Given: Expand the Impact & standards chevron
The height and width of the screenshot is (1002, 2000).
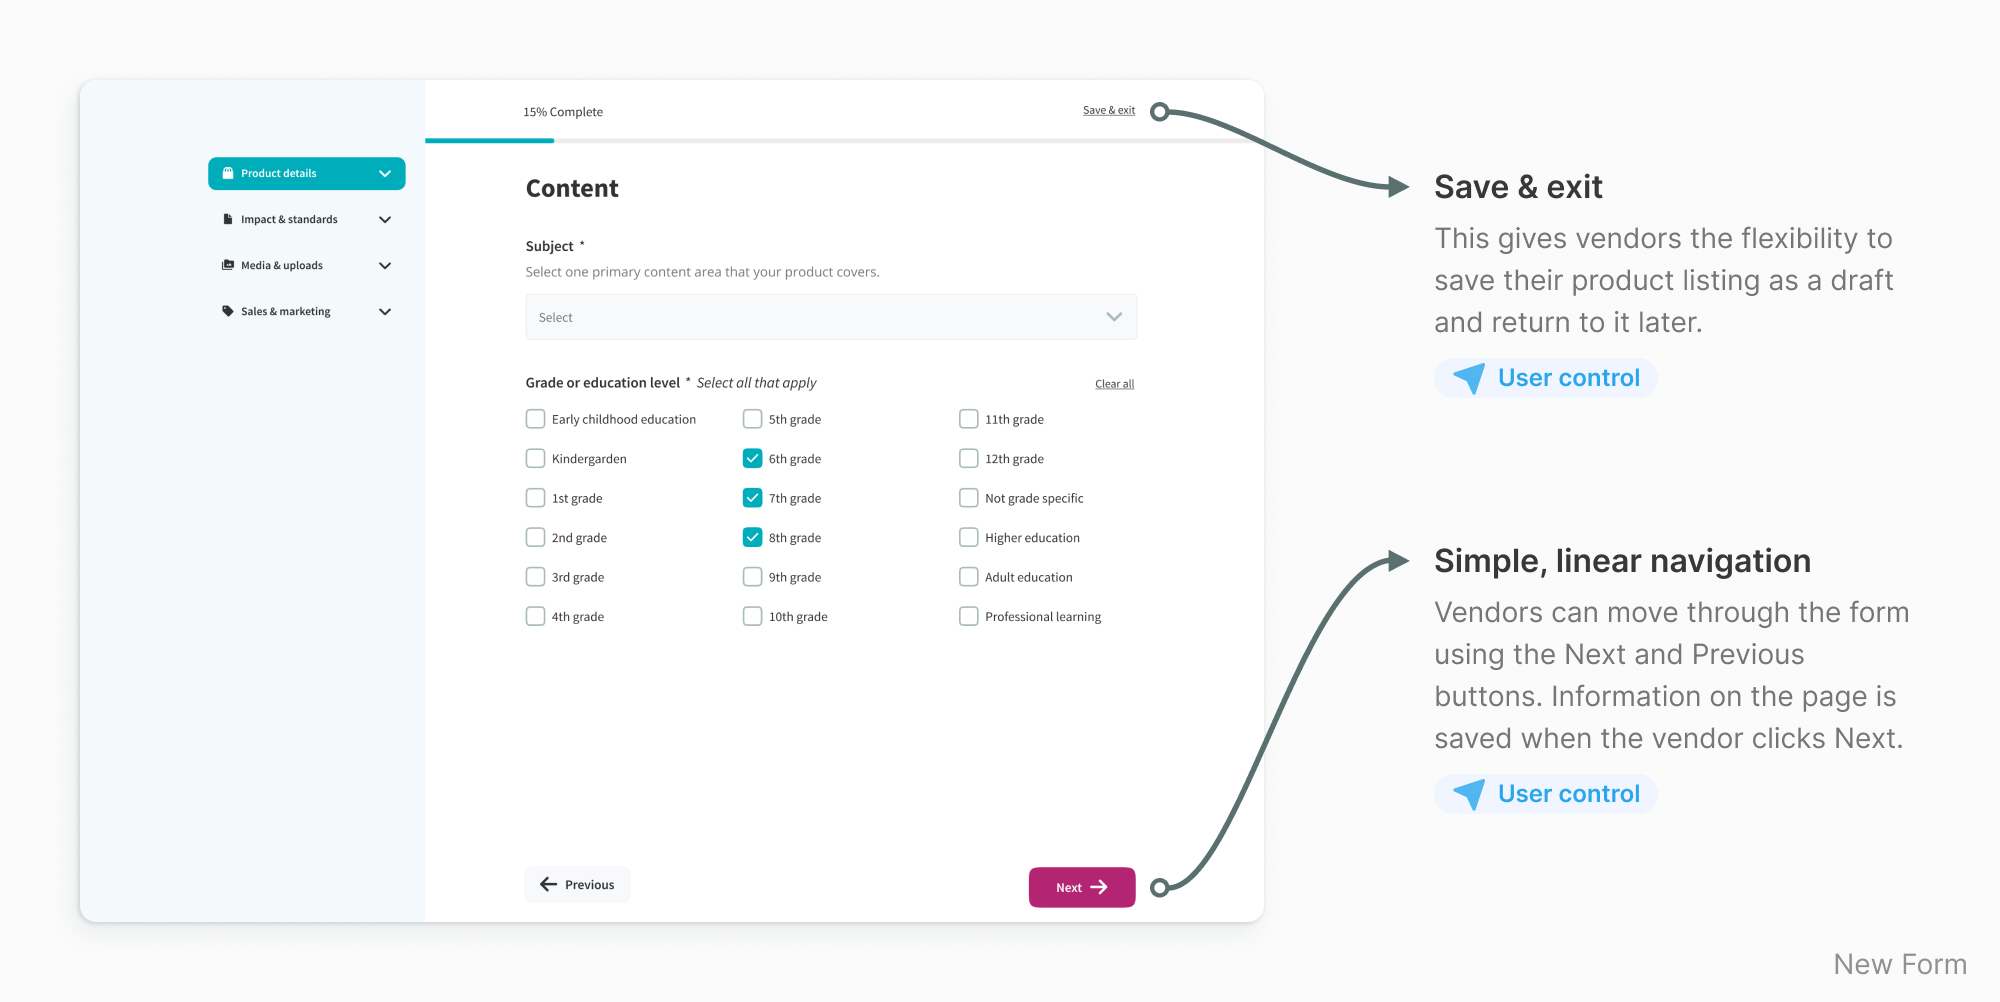Looking at the screenshot, I should point(385,219).
